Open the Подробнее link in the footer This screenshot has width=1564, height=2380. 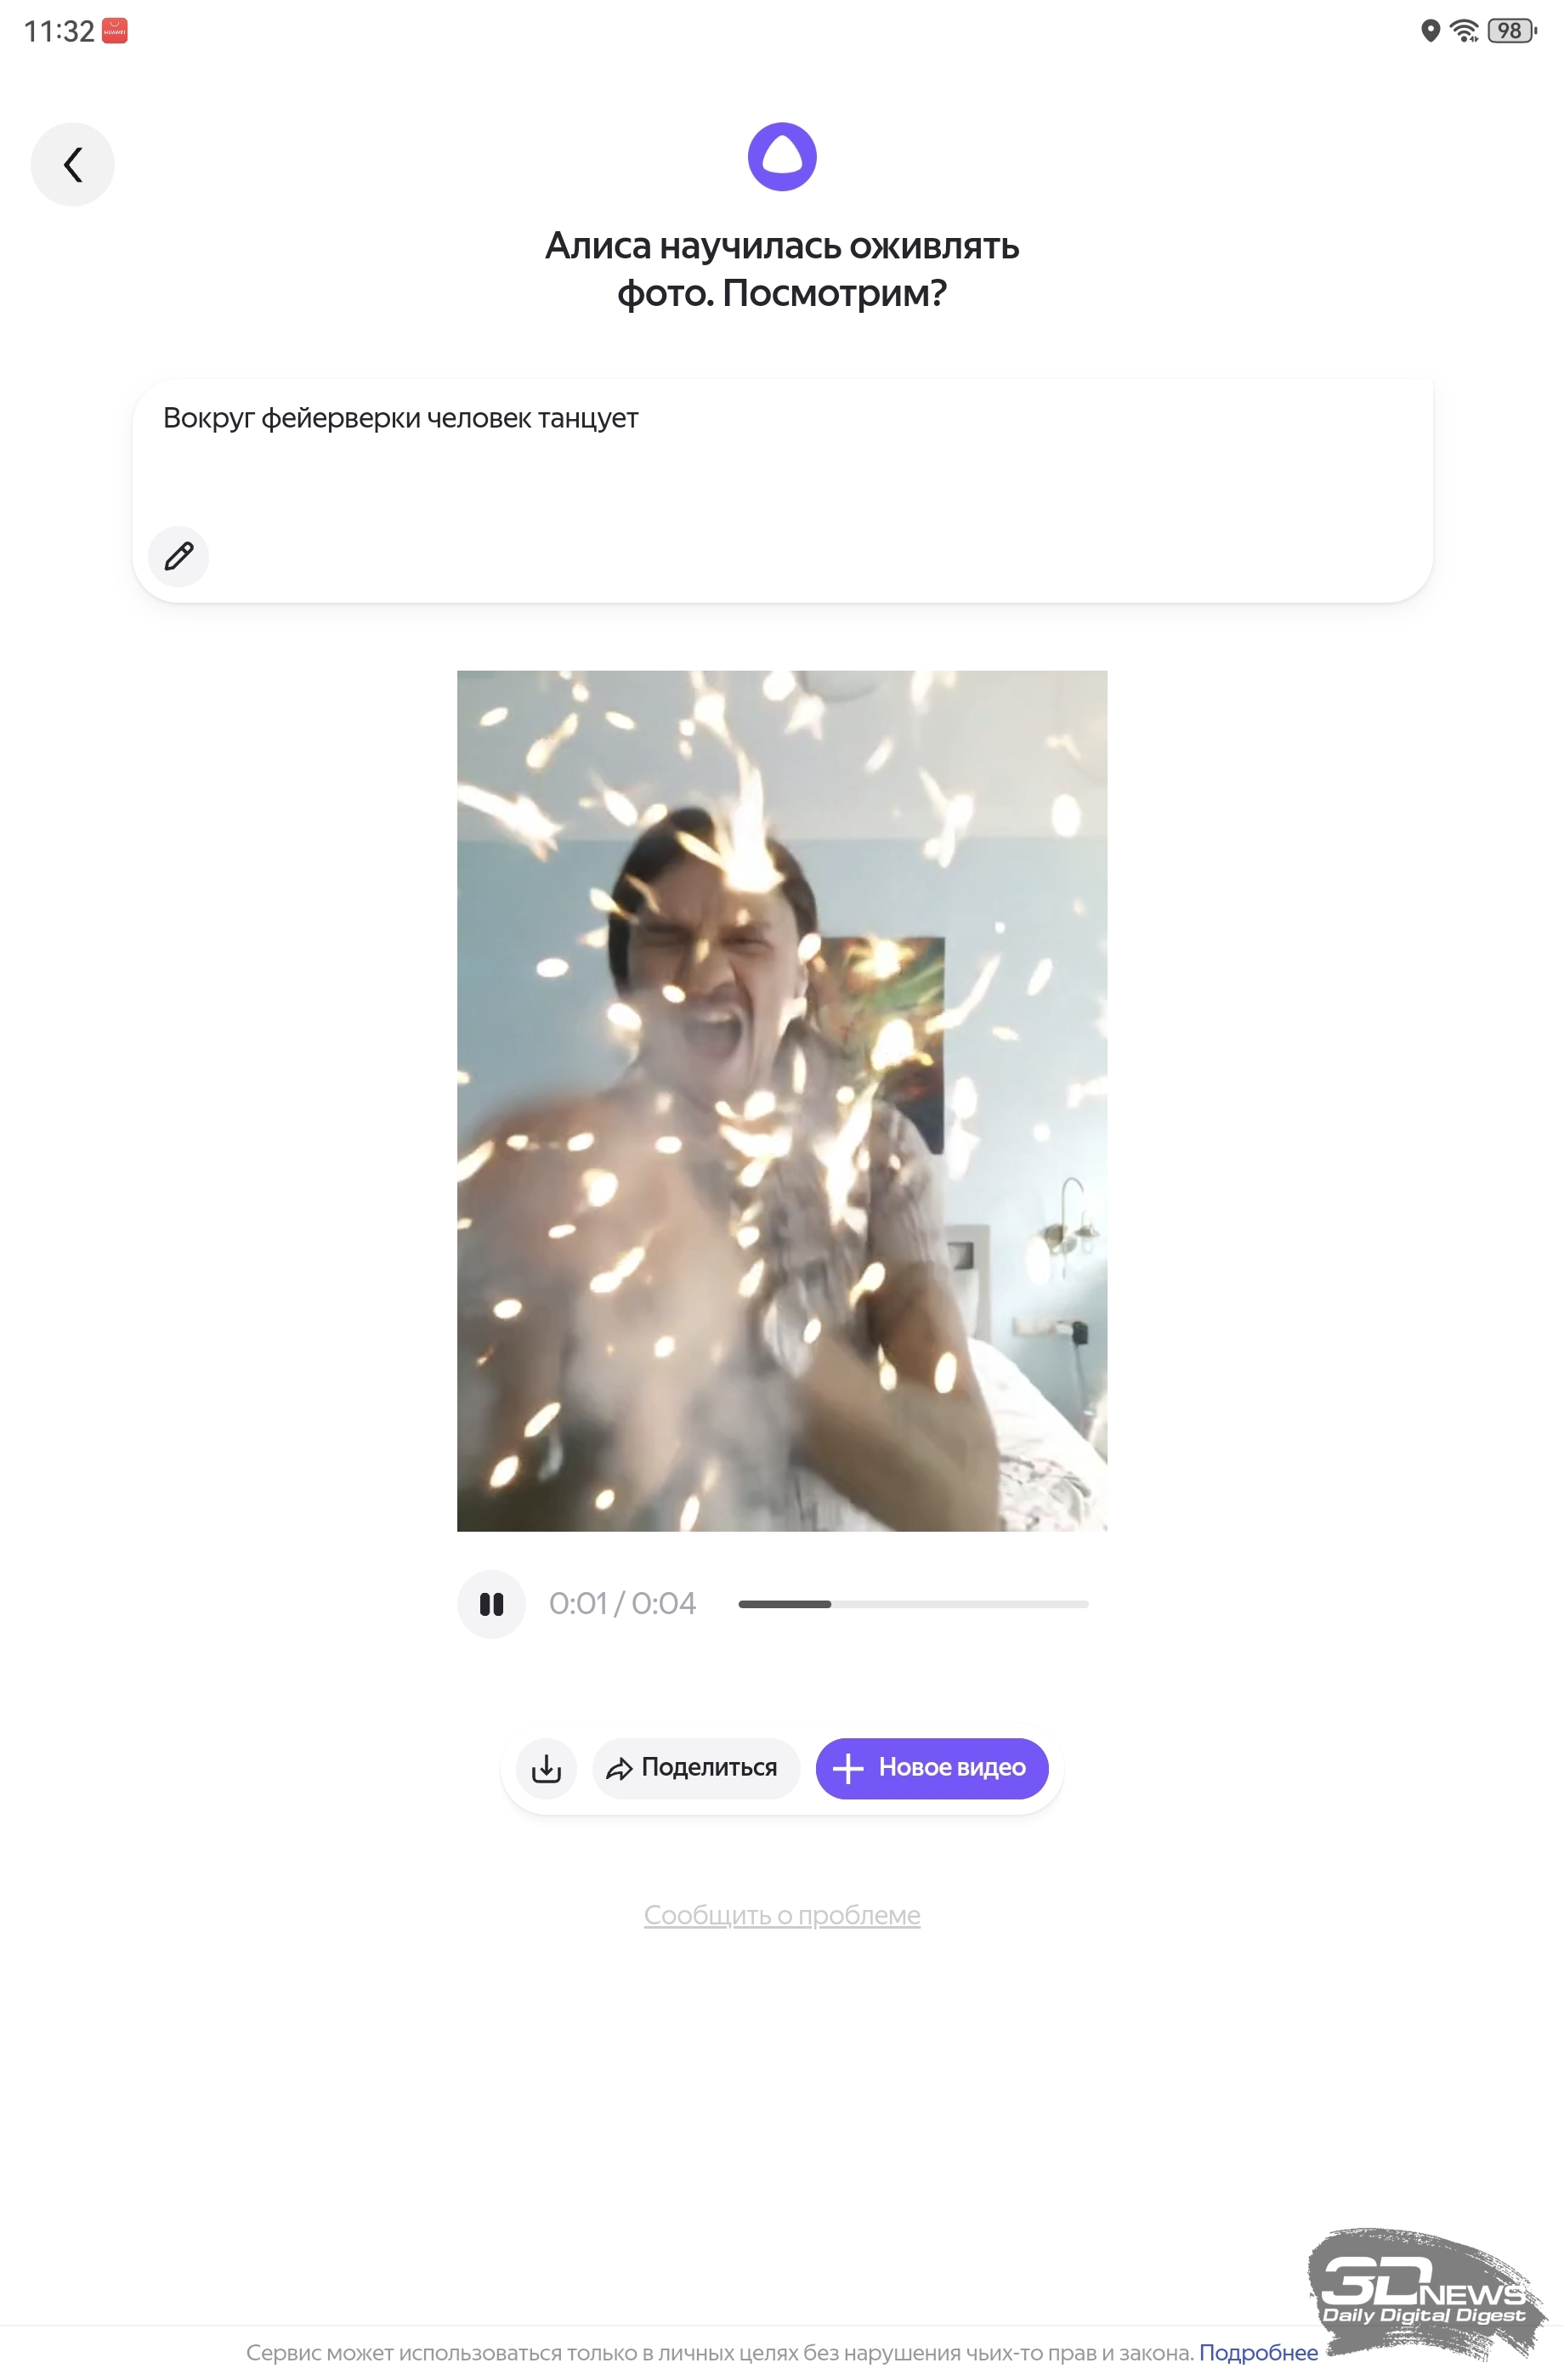(1257, 2353)
